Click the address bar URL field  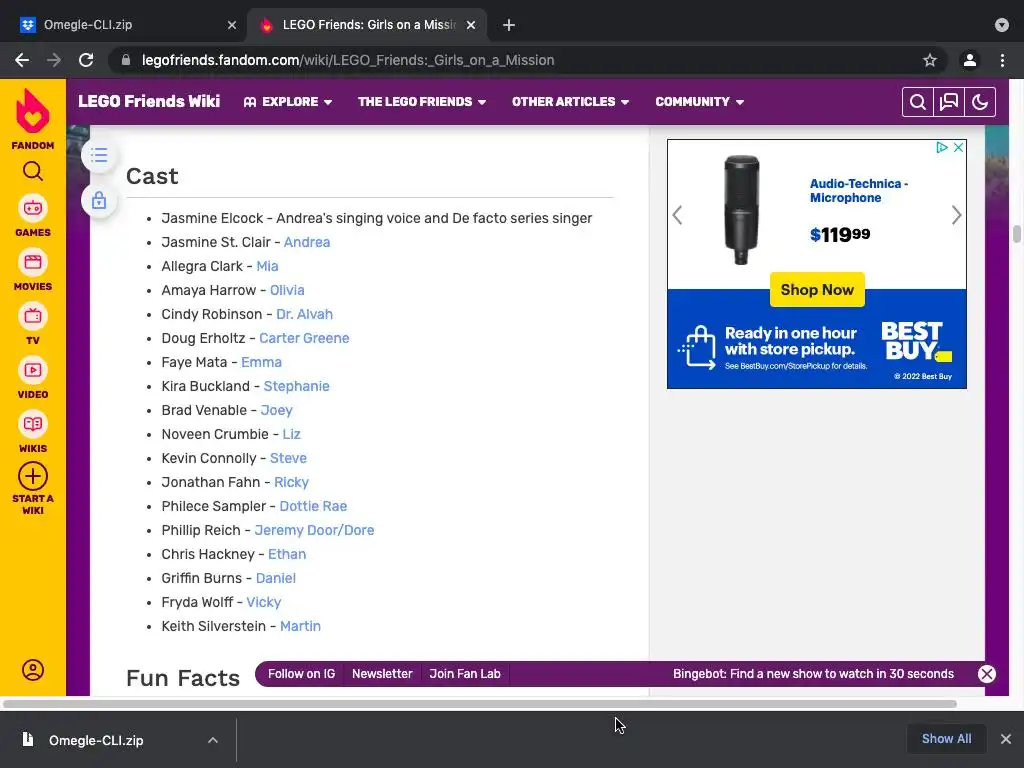pos(522,60)
